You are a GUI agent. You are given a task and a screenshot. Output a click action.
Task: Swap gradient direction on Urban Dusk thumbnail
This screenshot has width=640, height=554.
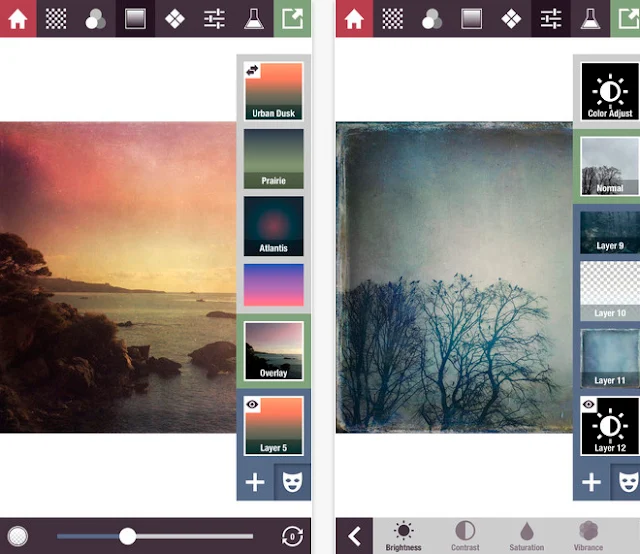tap(252, 70)
